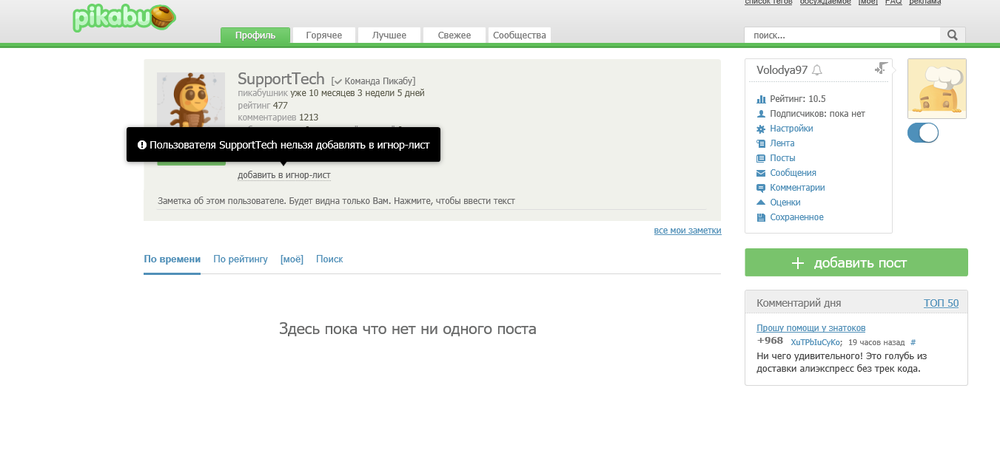1000x456 pixels.
Task: Click the speech bubble icon beside Комментарии
Action: 760,188
